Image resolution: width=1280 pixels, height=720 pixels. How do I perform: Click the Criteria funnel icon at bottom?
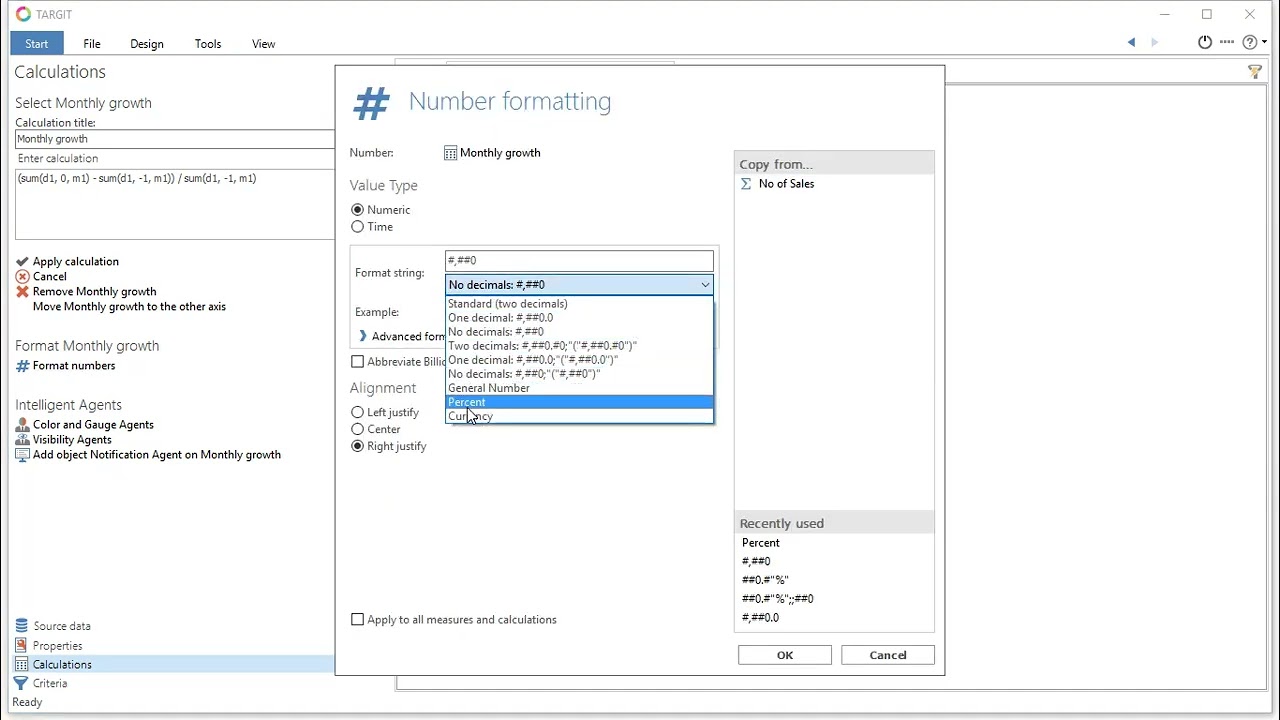click(x=21, y=684)
